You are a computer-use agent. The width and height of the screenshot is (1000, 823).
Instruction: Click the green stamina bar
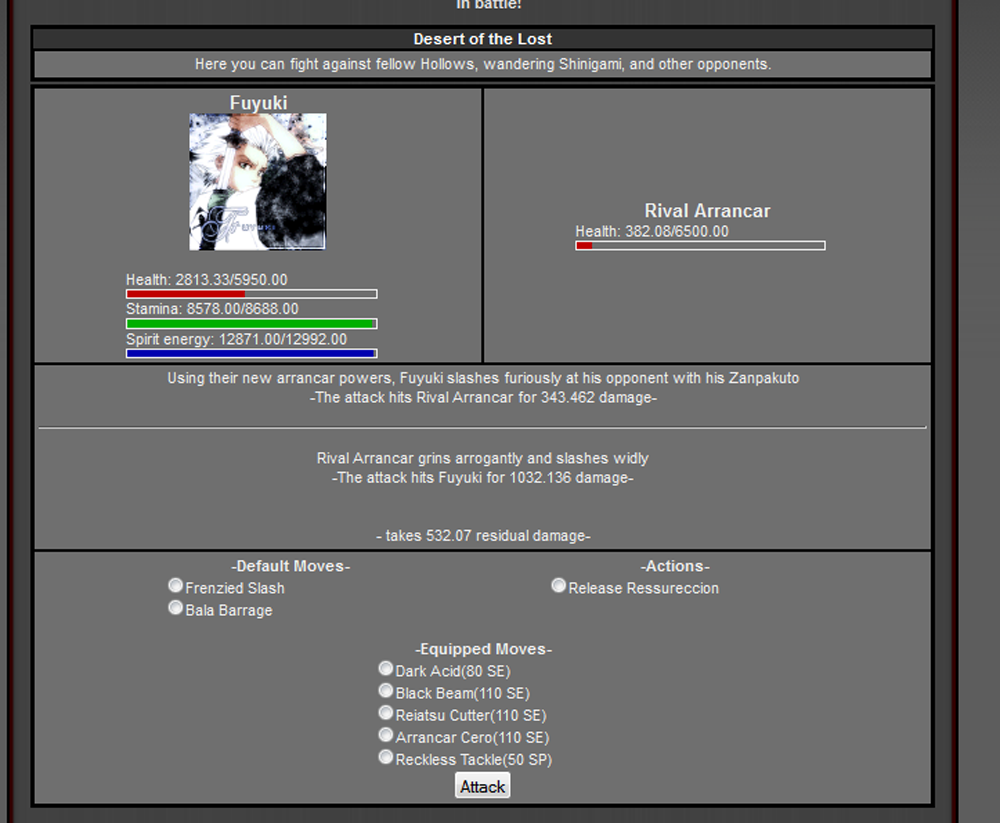(252, 324)
